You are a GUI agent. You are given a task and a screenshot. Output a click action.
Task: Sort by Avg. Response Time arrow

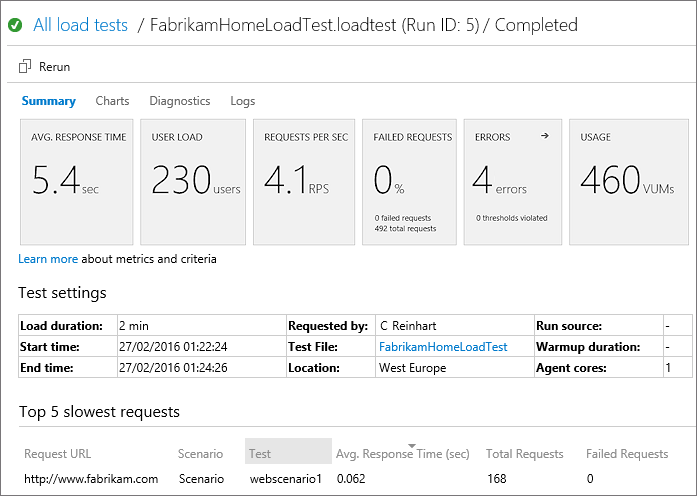(x=410, y=446)
